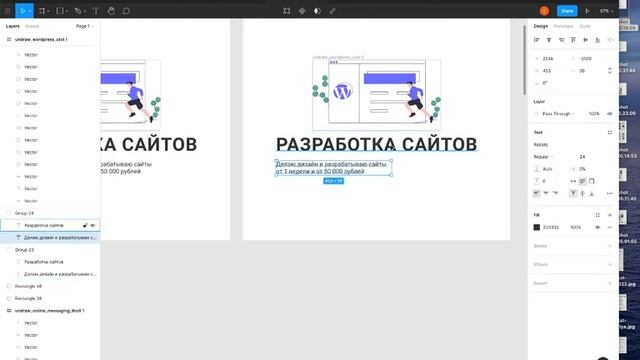Align selection to horizontal centers
The image size is (640, 360).
(549, 40)
